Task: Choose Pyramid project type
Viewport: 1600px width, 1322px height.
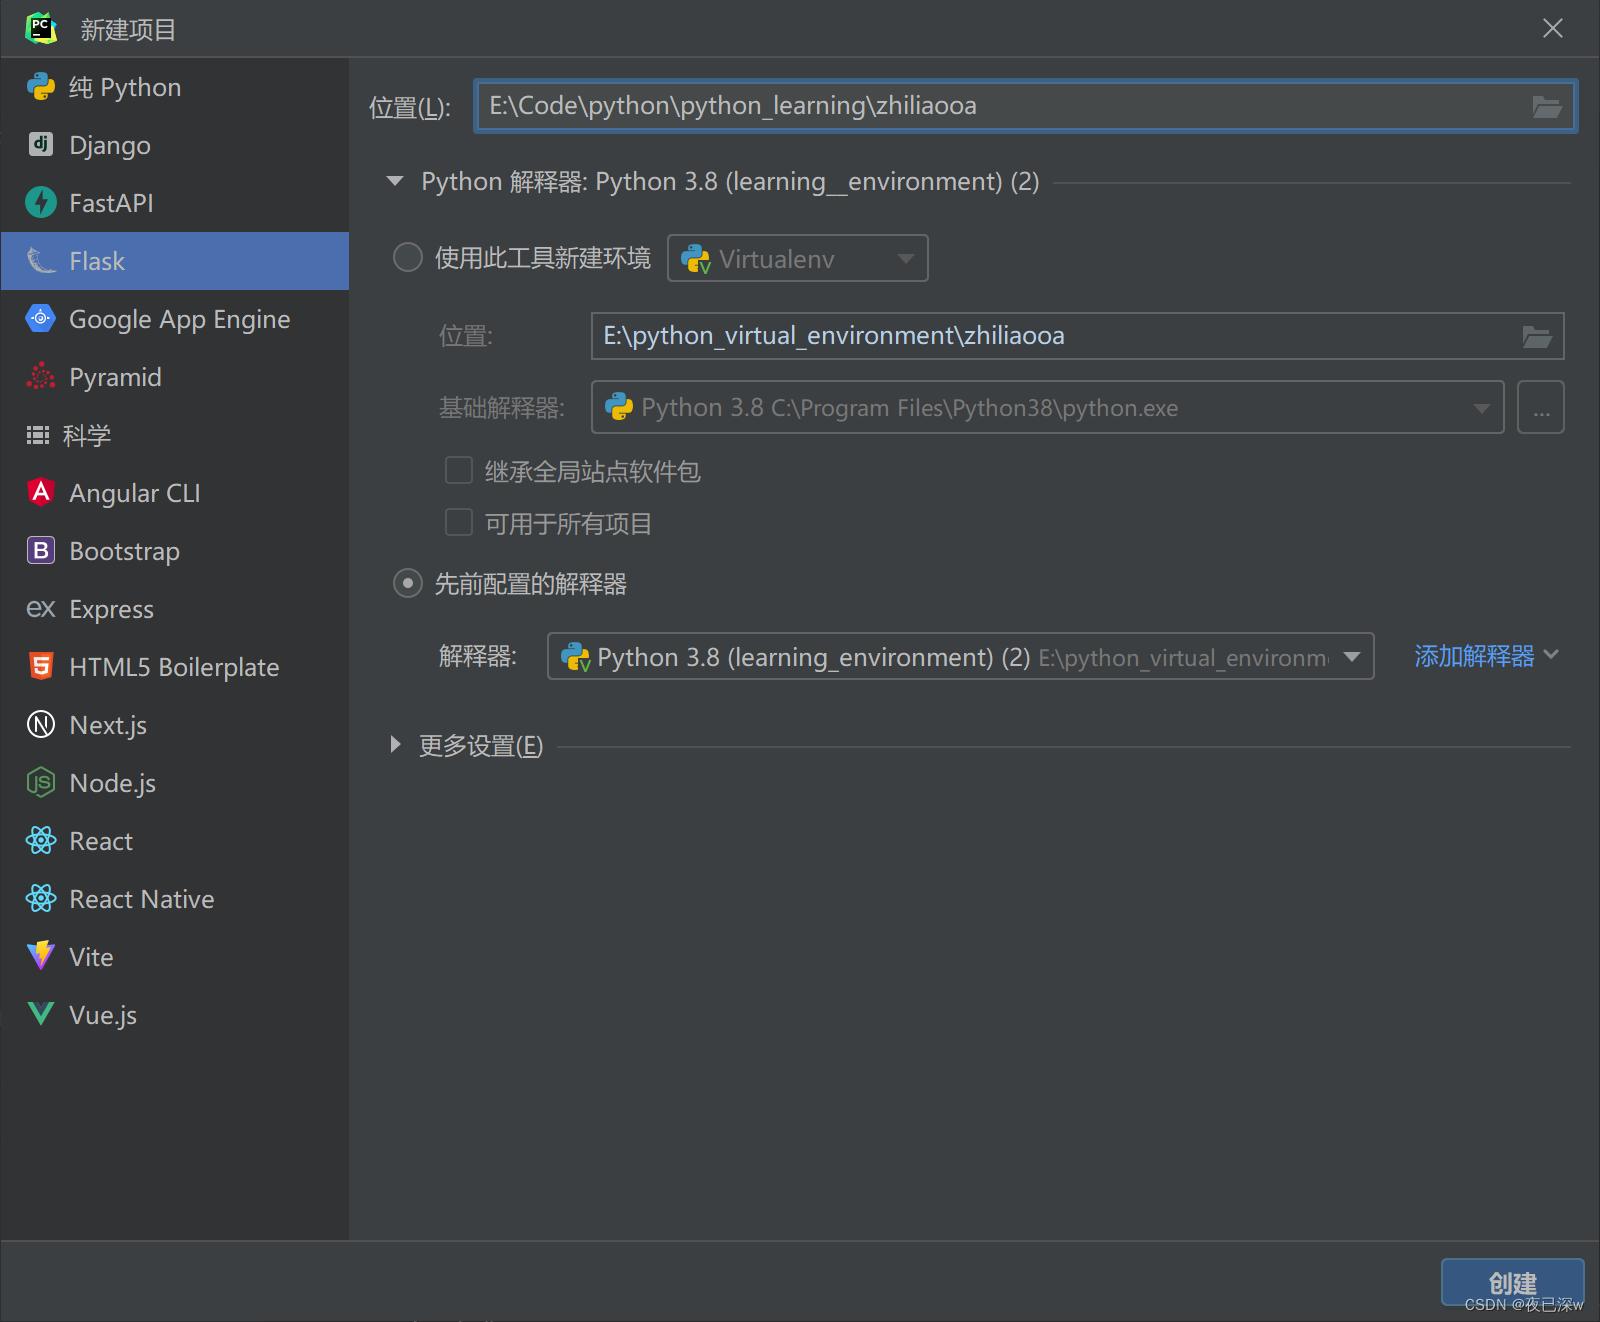Action: point(175,377)
